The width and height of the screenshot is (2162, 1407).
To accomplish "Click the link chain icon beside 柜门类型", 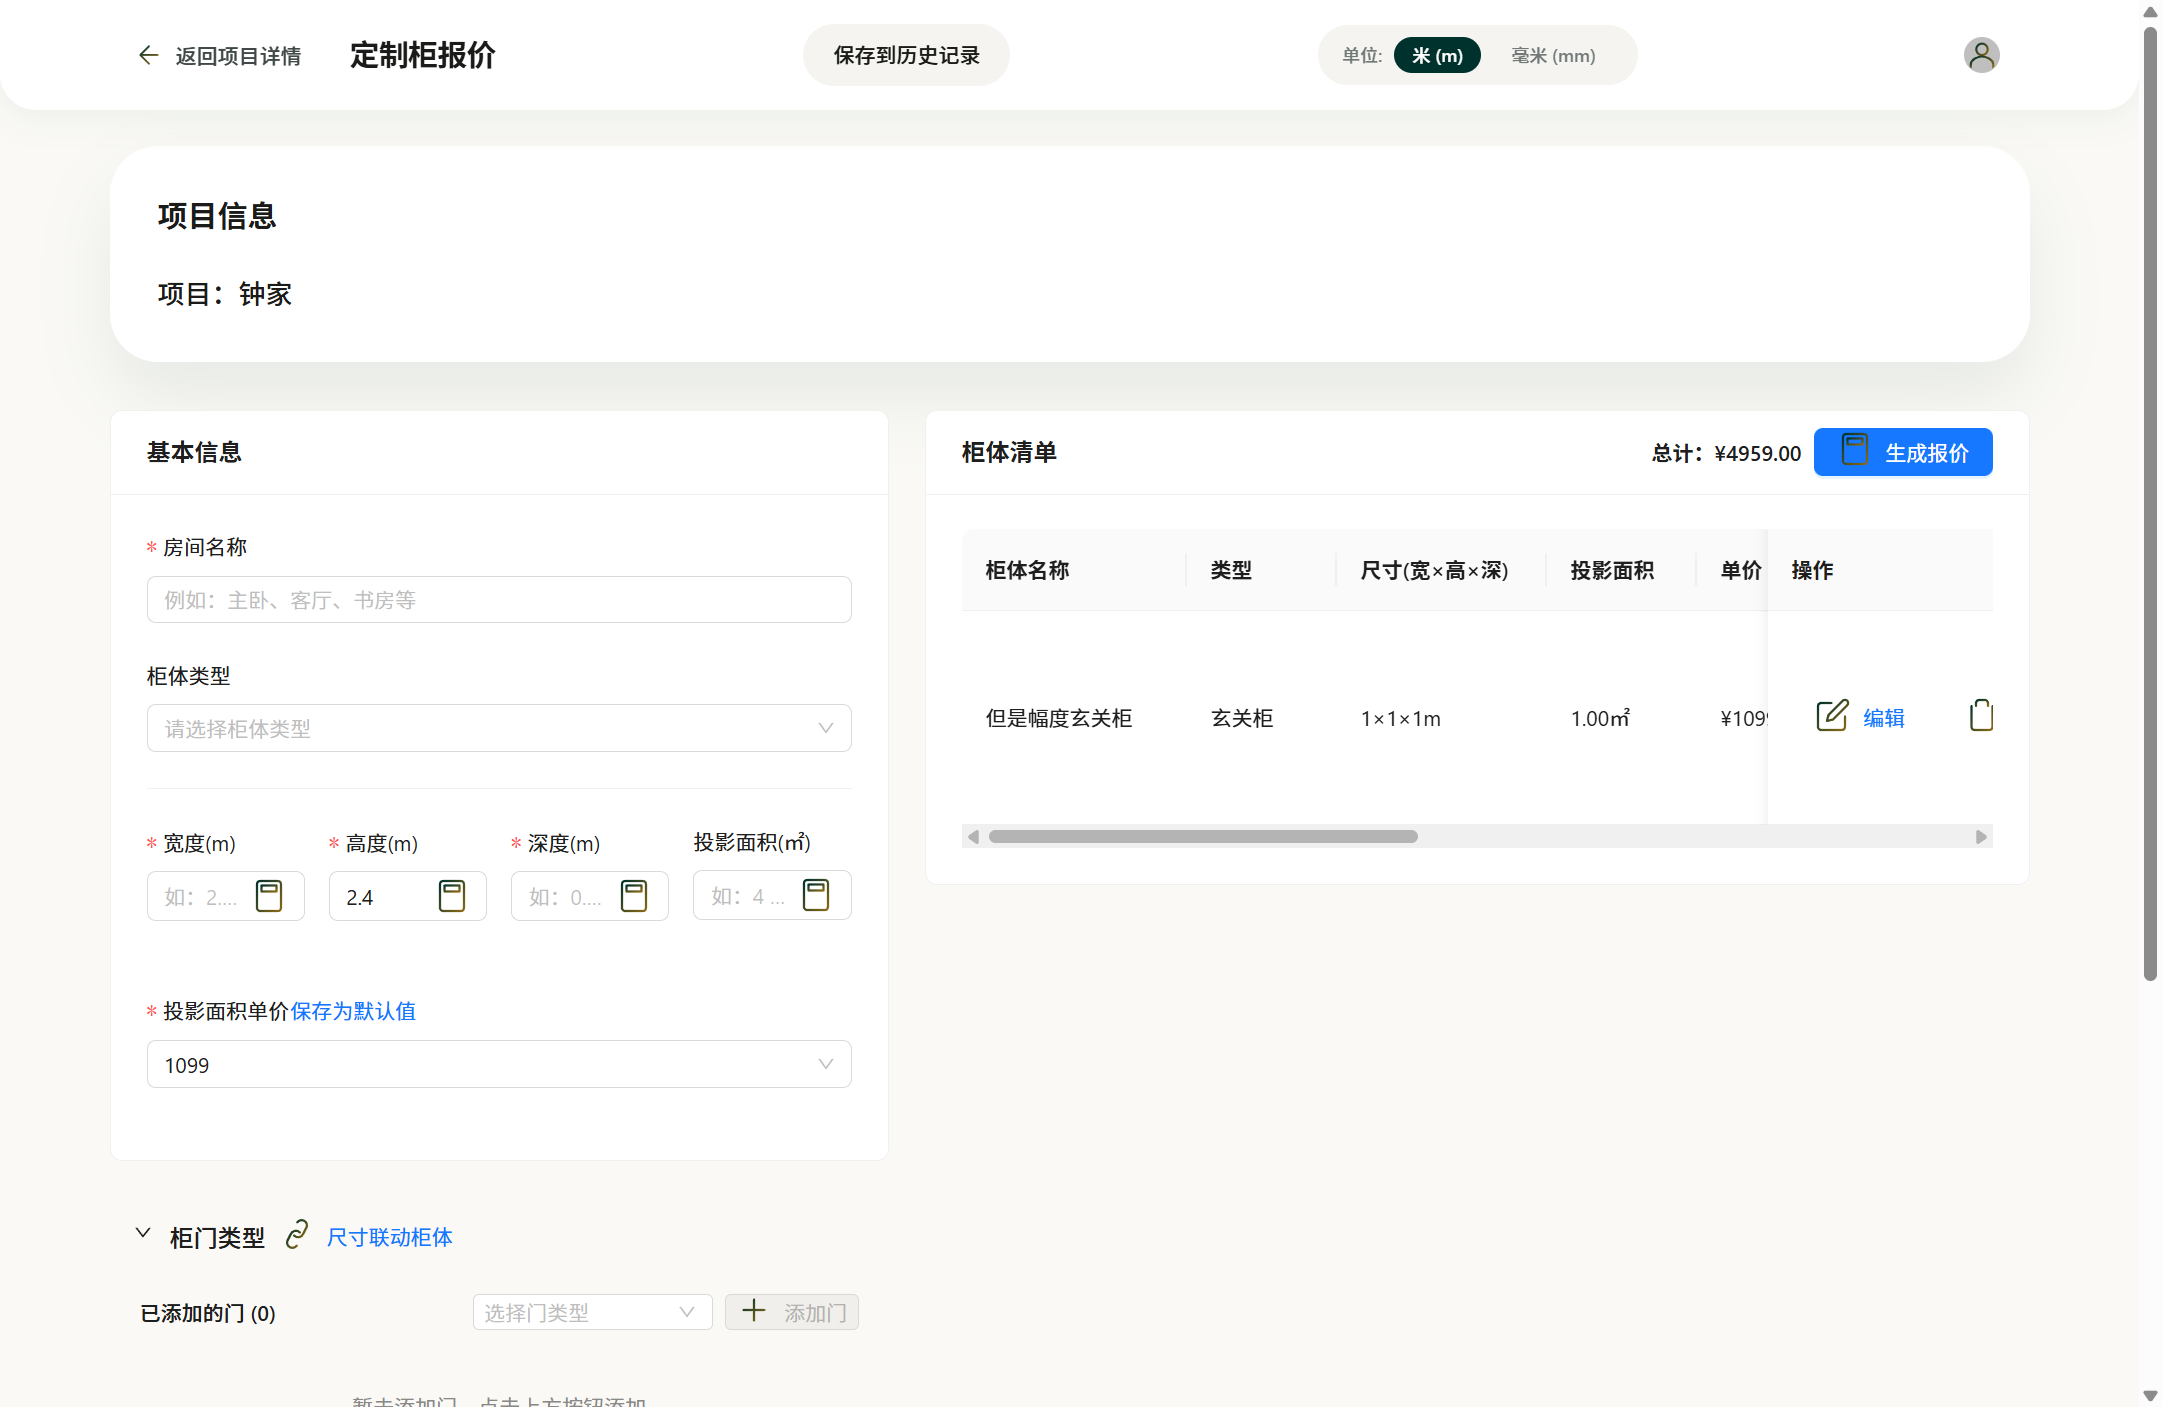I will (297, 1236).
